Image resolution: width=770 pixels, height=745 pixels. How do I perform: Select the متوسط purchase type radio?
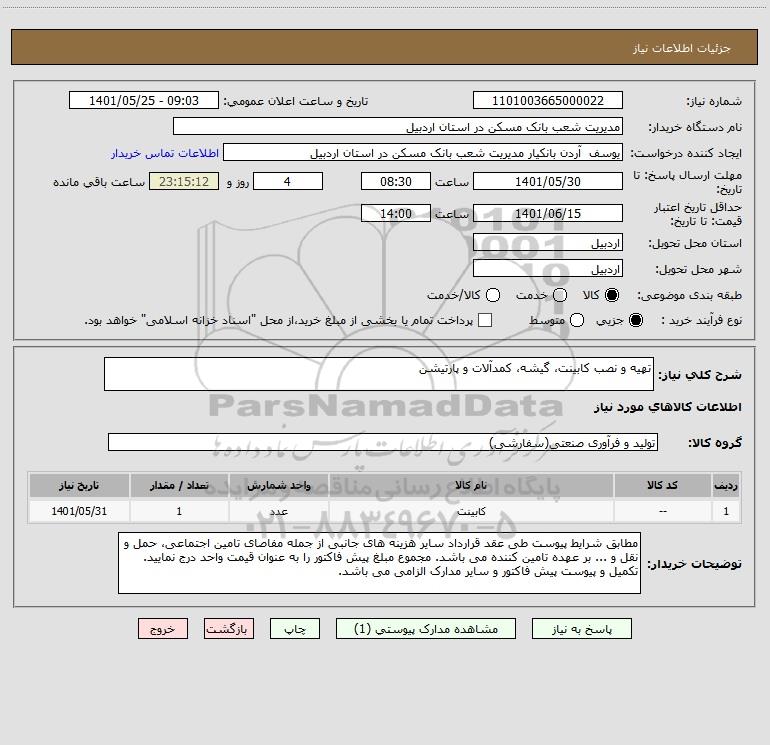pyautogui.click(x=577, y=320)
